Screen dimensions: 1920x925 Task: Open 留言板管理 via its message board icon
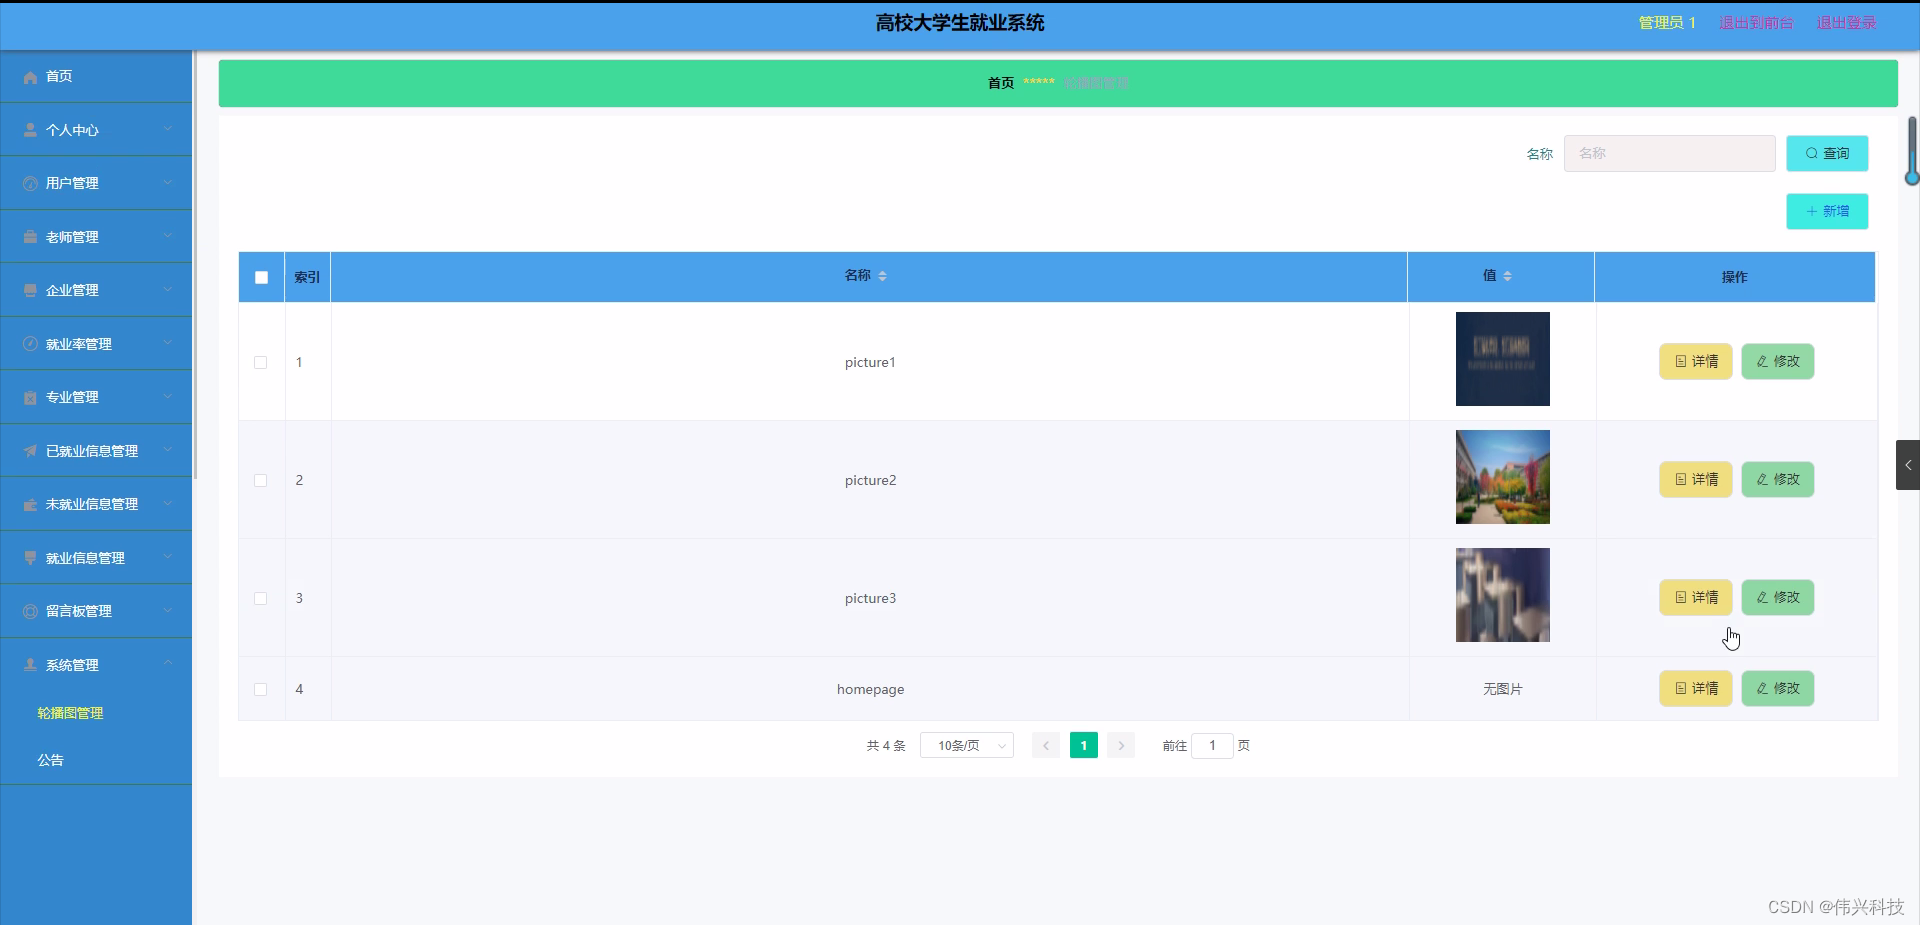coord(29,611)
